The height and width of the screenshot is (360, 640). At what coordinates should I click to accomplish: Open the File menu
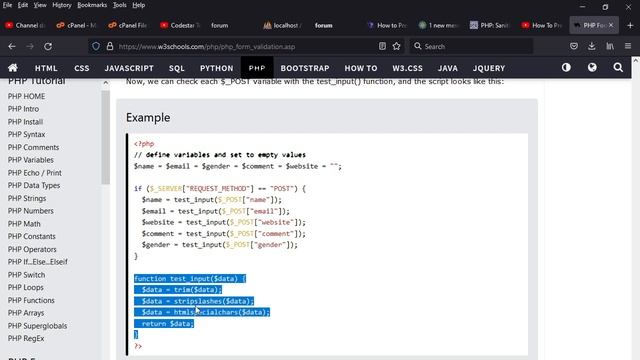coord(7,5)
